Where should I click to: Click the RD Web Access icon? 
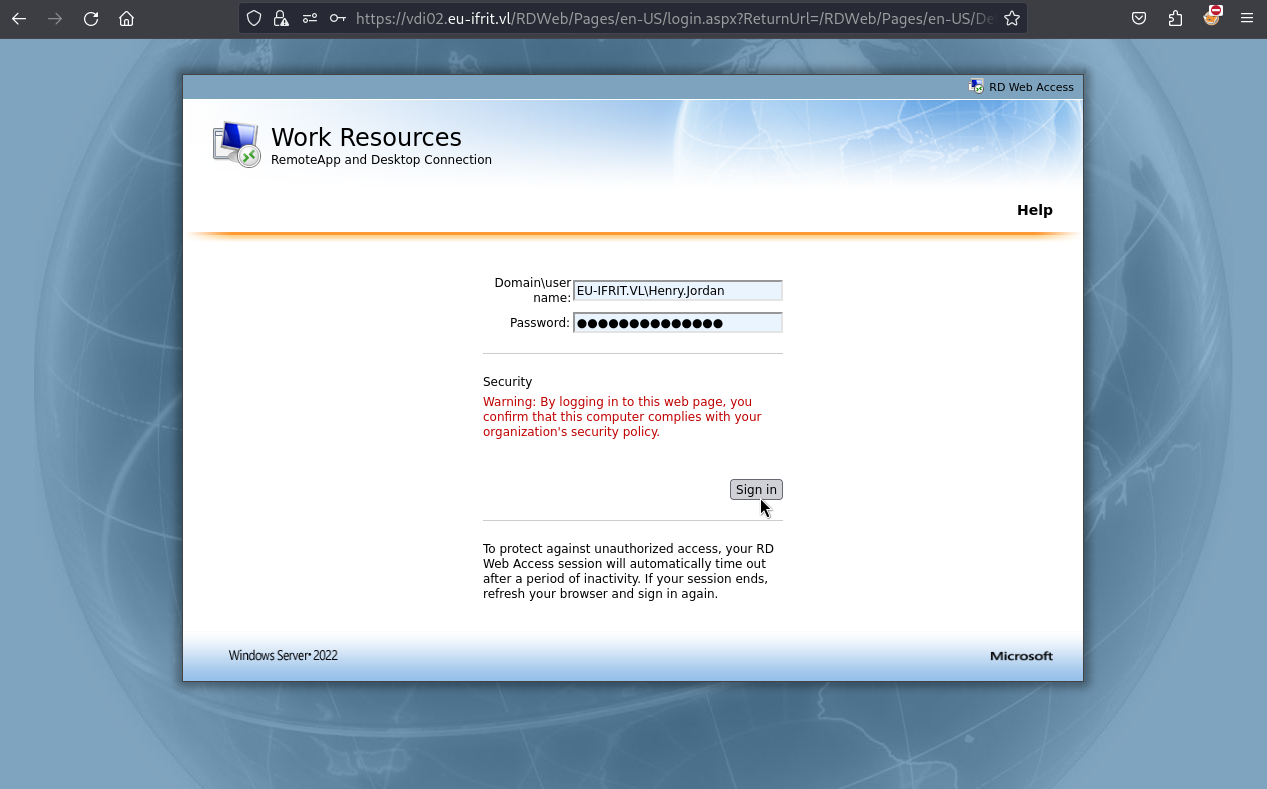pyautogui.click(x=976, y=86)
